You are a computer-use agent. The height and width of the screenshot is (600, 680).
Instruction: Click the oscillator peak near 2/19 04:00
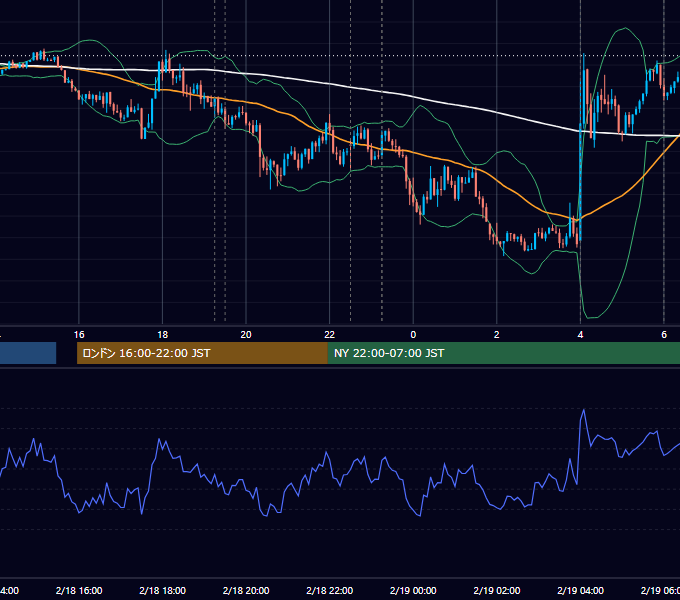584,410
